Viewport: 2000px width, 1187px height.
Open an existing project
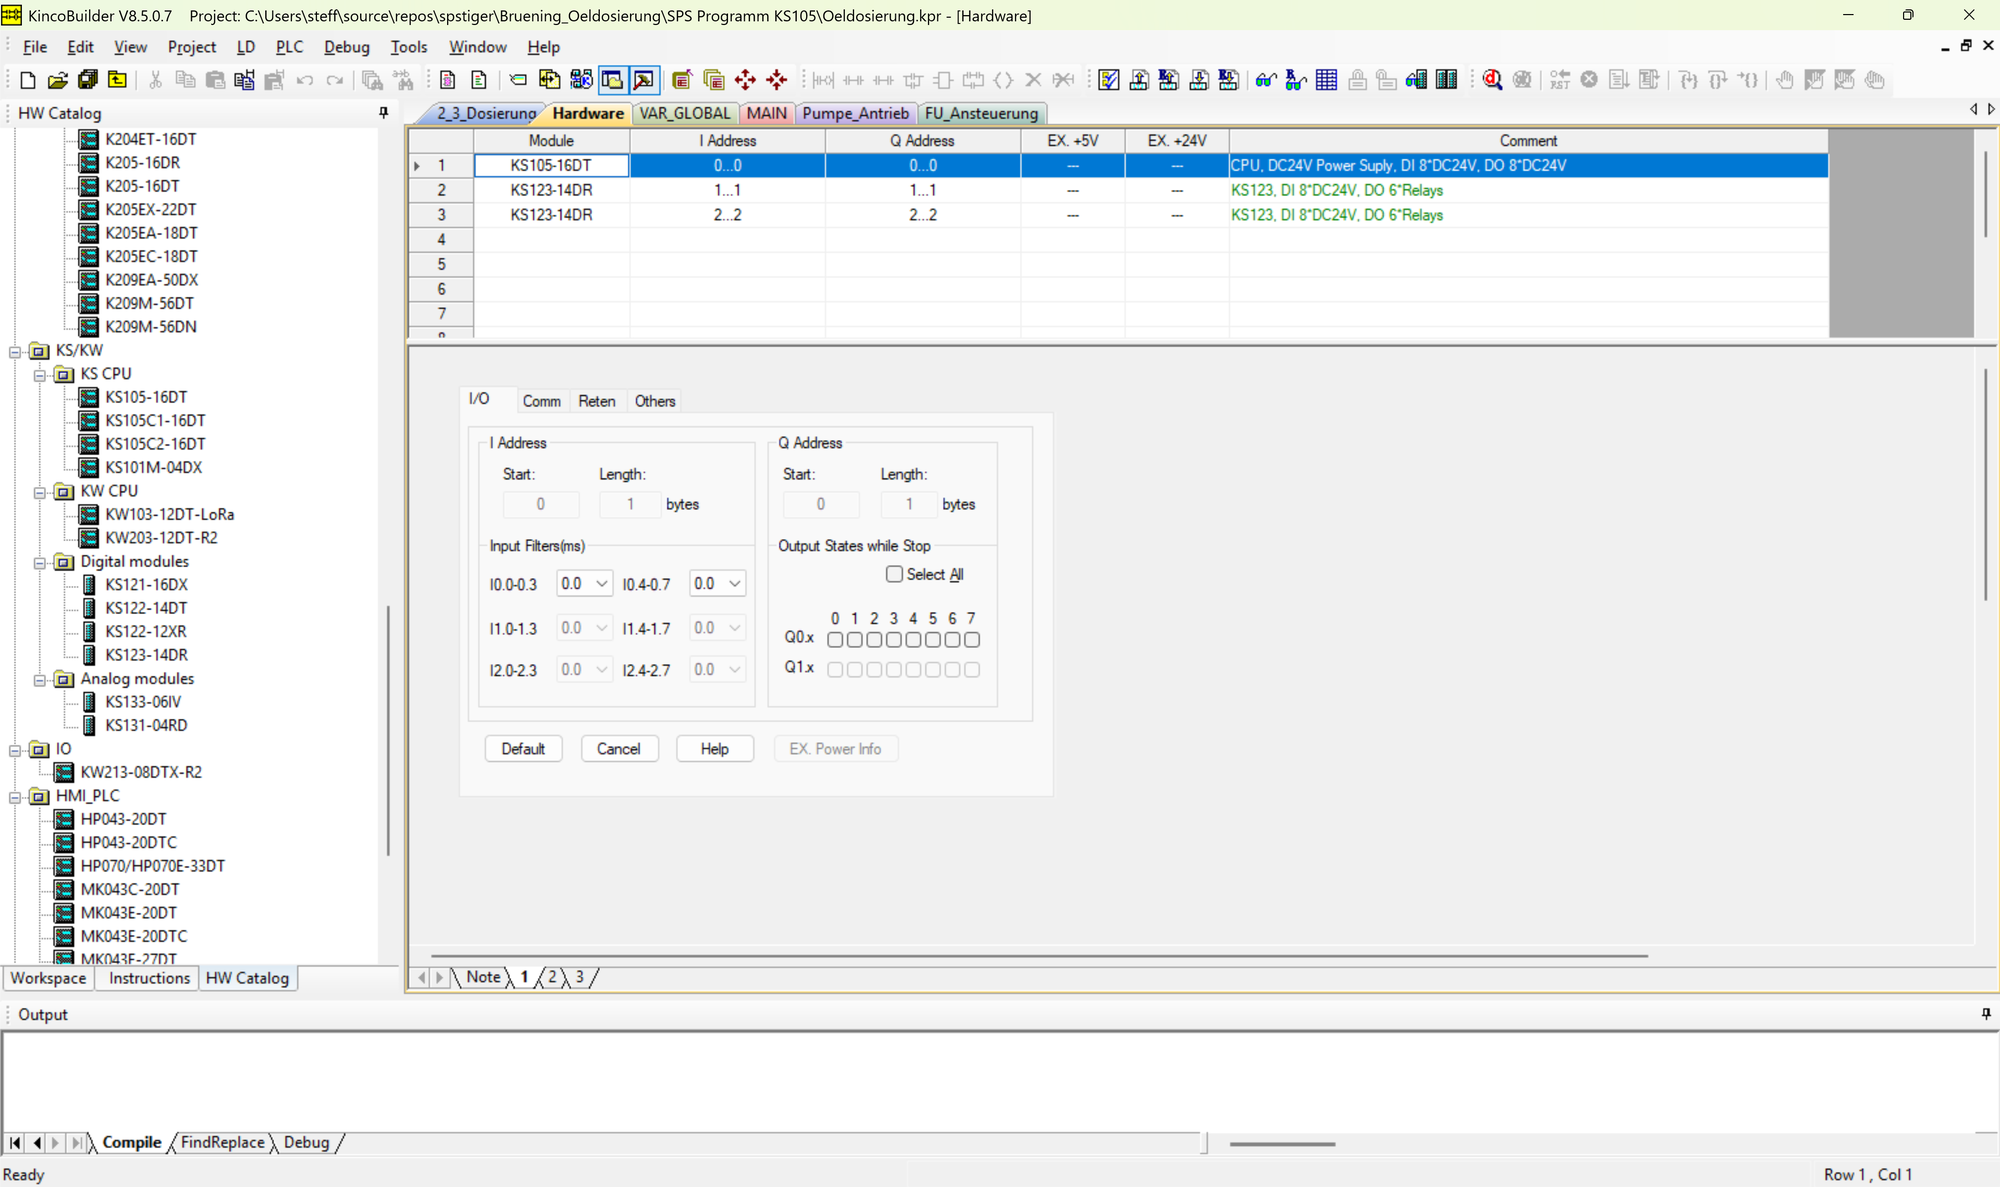(x=58, y=80)
